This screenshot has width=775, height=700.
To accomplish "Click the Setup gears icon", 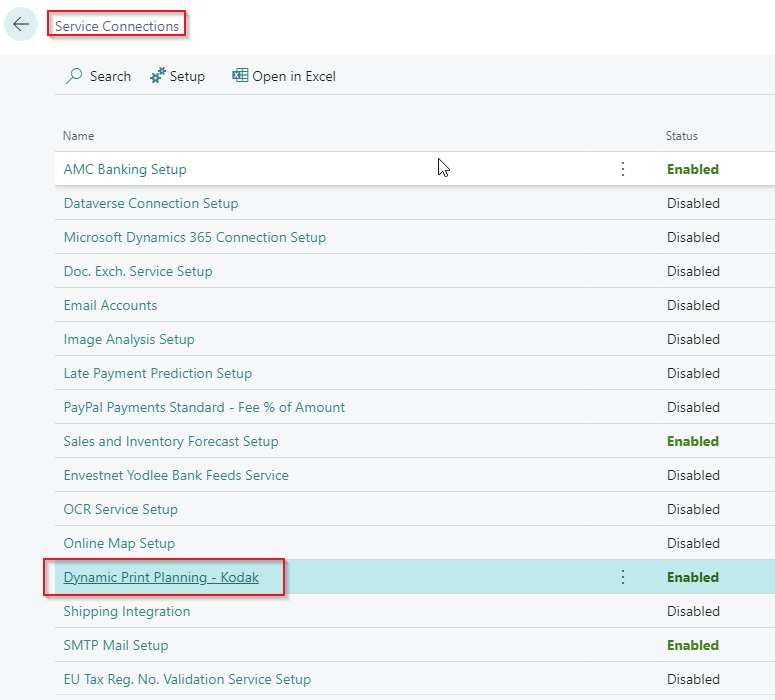I will click(158, 76).
